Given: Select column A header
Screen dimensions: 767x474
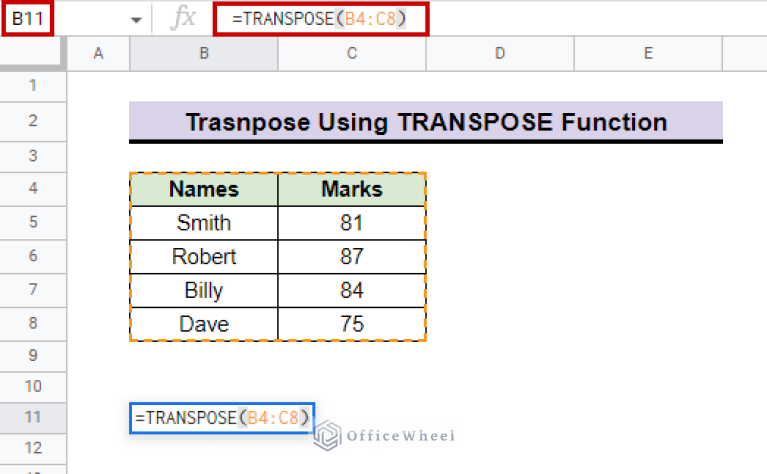Looking at the screenshot, I should [98, 53].
